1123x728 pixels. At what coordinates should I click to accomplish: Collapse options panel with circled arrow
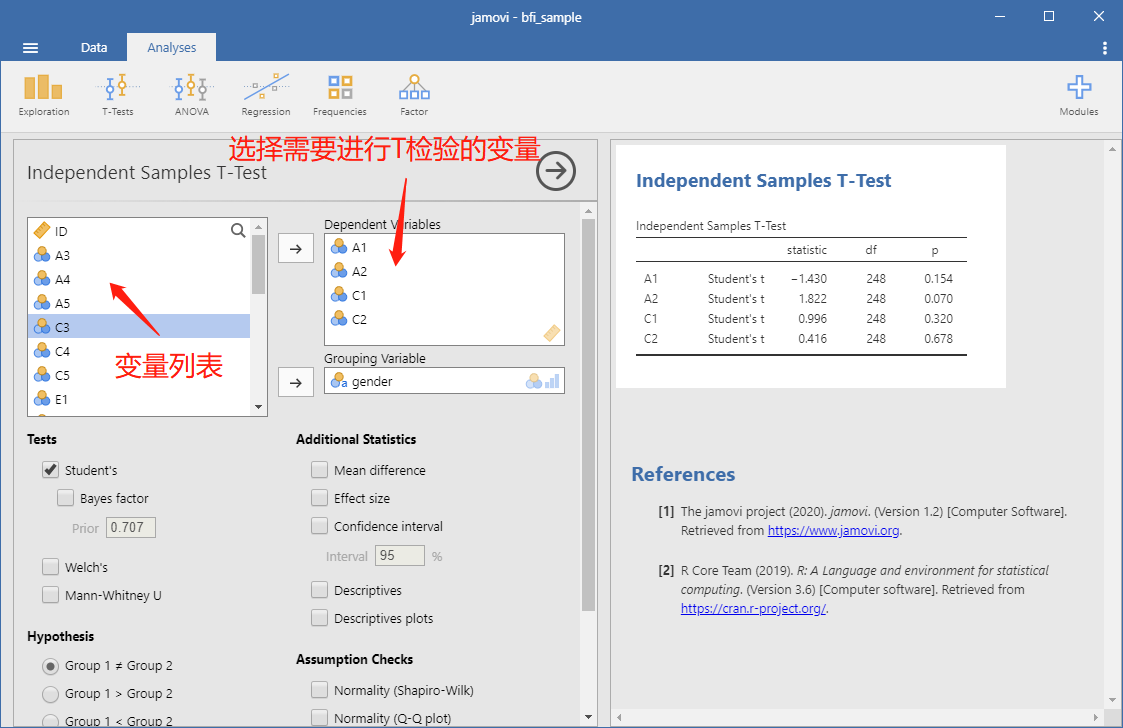556,171
